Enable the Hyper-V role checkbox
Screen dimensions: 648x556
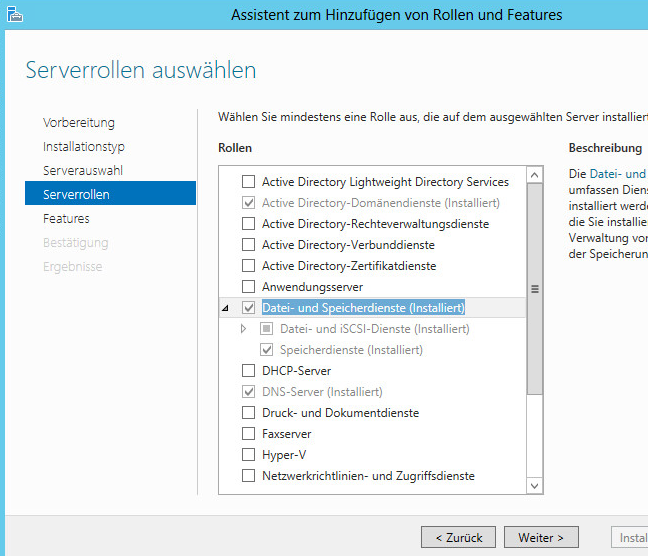click(x=248, y=455)
